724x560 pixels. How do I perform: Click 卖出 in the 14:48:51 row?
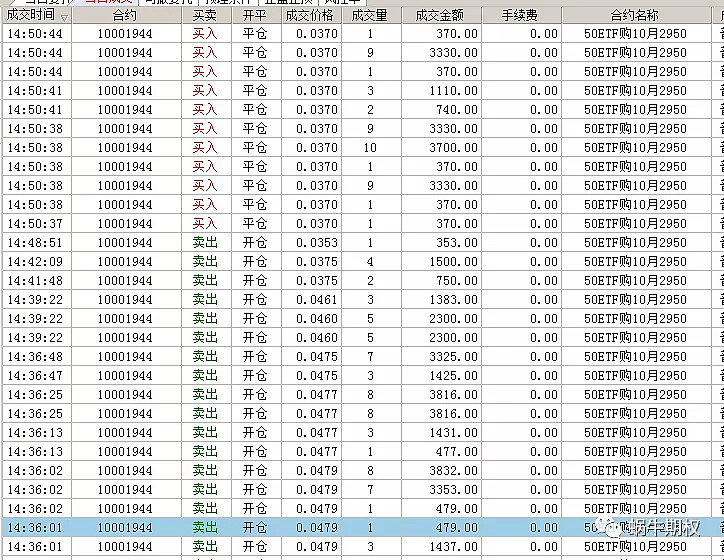(205, 243)
